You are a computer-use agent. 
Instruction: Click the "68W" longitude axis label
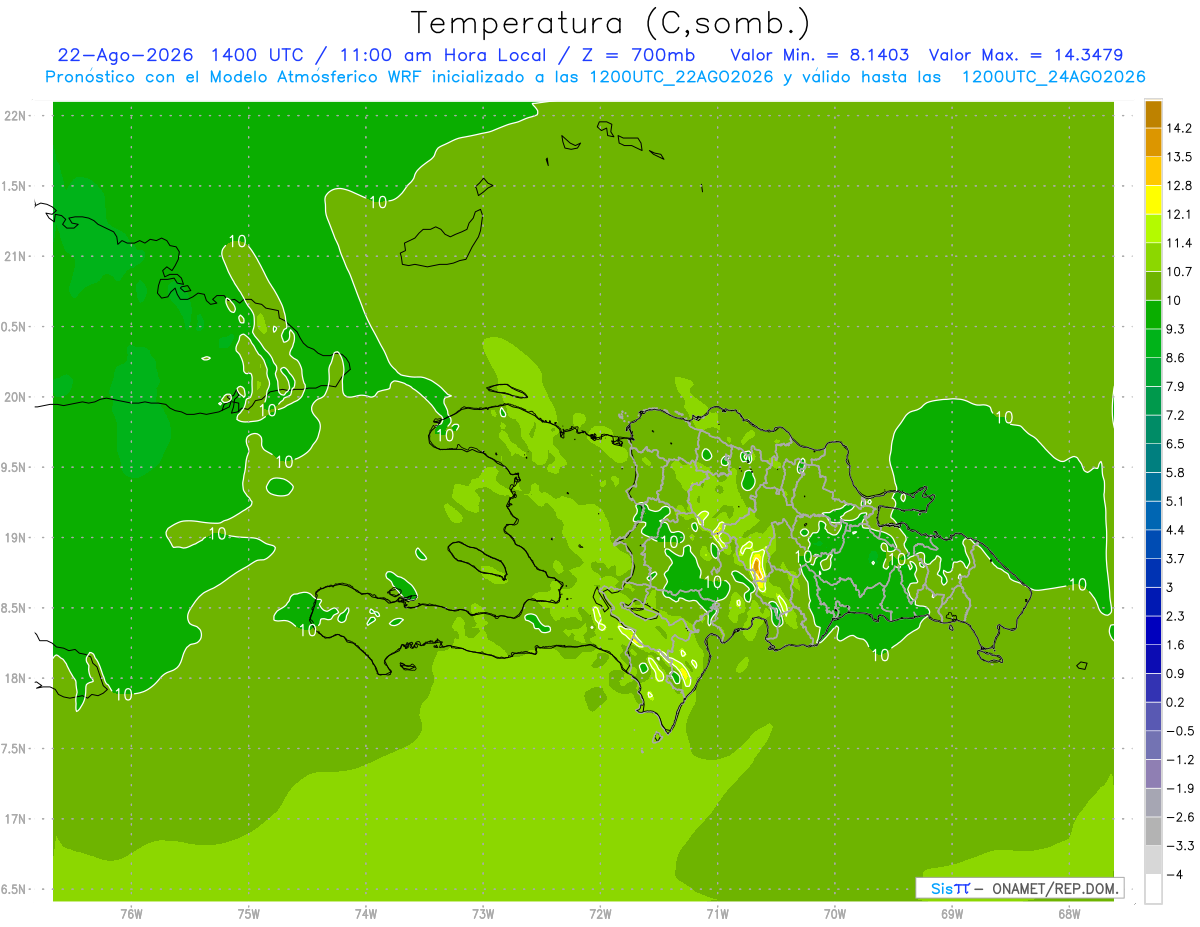(1069, 912)
